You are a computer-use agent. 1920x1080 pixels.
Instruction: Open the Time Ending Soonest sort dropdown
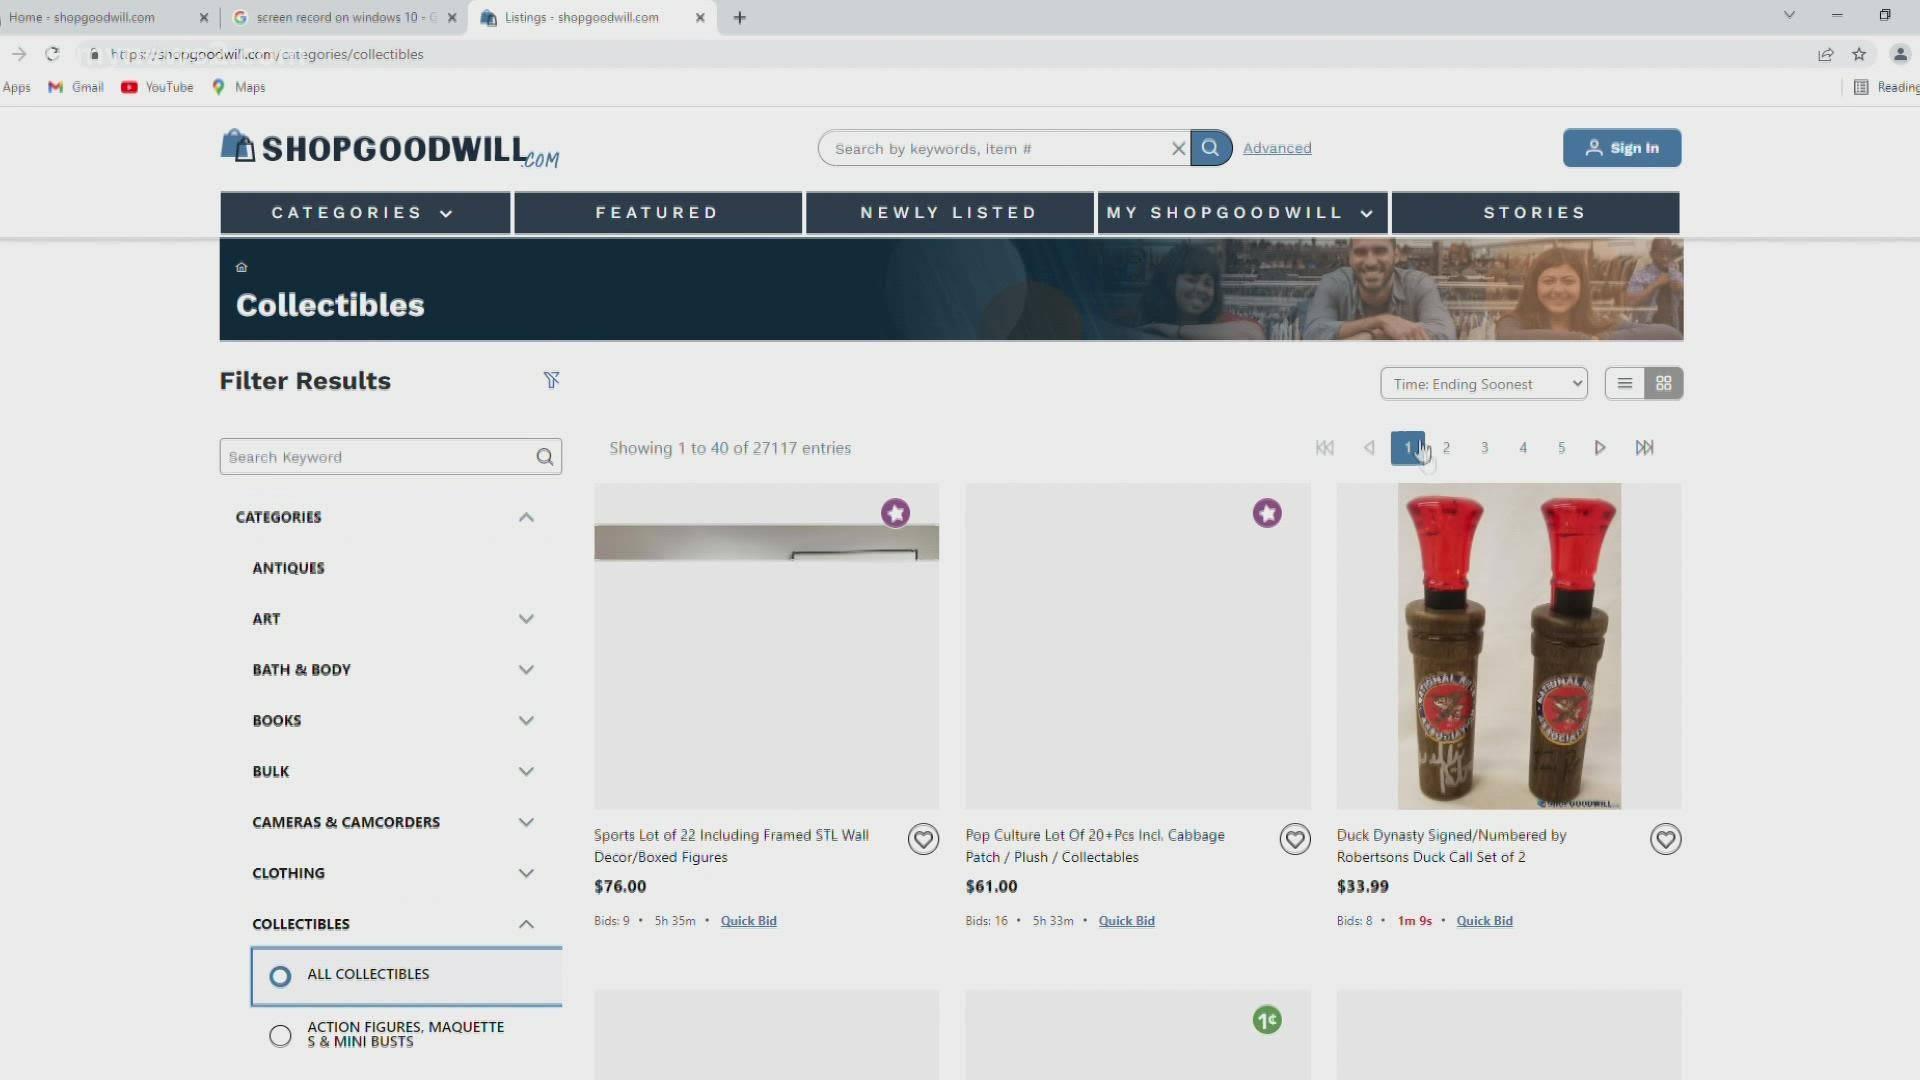click(x=1485, y=382)
